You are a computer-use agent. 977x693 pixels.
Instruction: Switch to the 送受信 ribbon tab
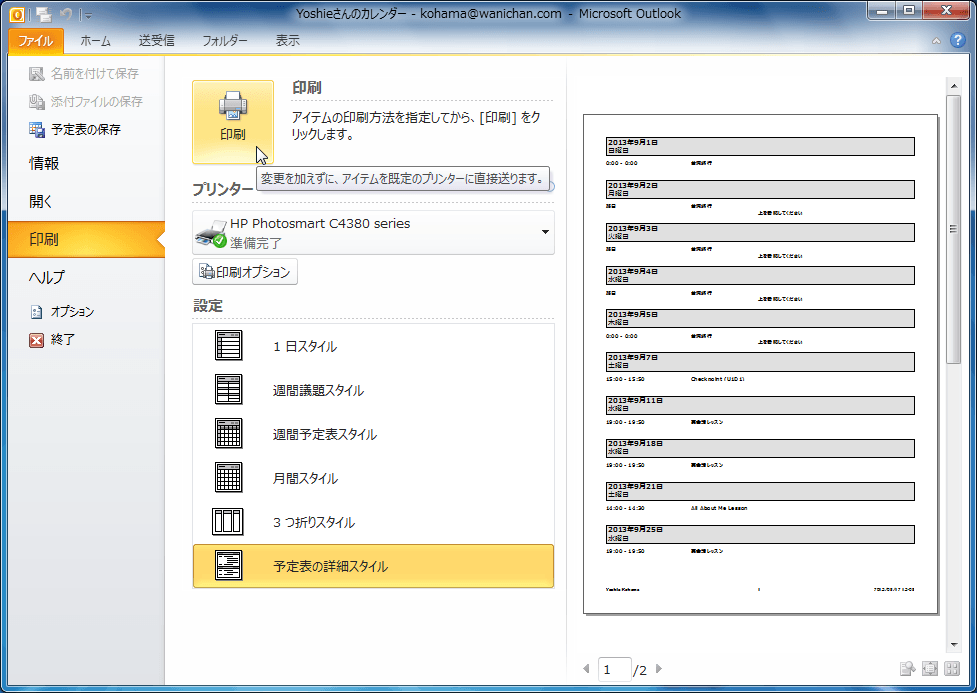(156, 41)
